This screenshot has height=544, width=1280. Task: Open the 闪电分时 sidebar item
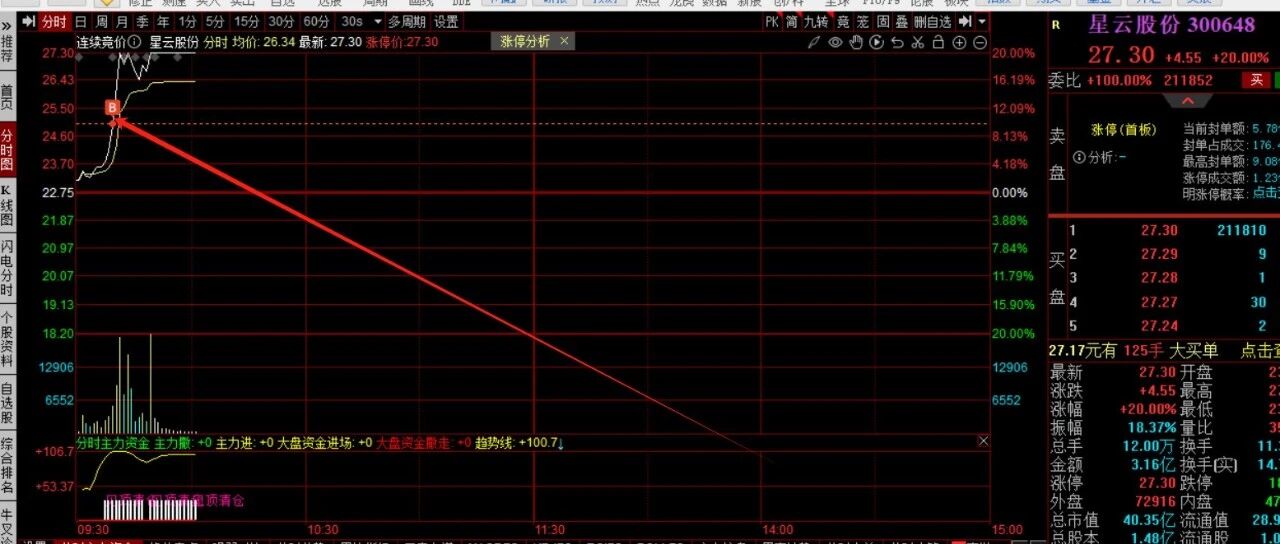(x=7, y=268)
